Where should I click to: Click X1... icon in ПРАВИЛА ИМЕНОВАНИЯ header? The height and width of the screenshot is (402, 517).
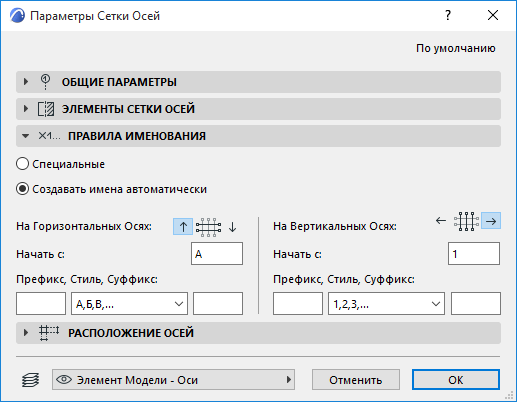pos(49,136)
